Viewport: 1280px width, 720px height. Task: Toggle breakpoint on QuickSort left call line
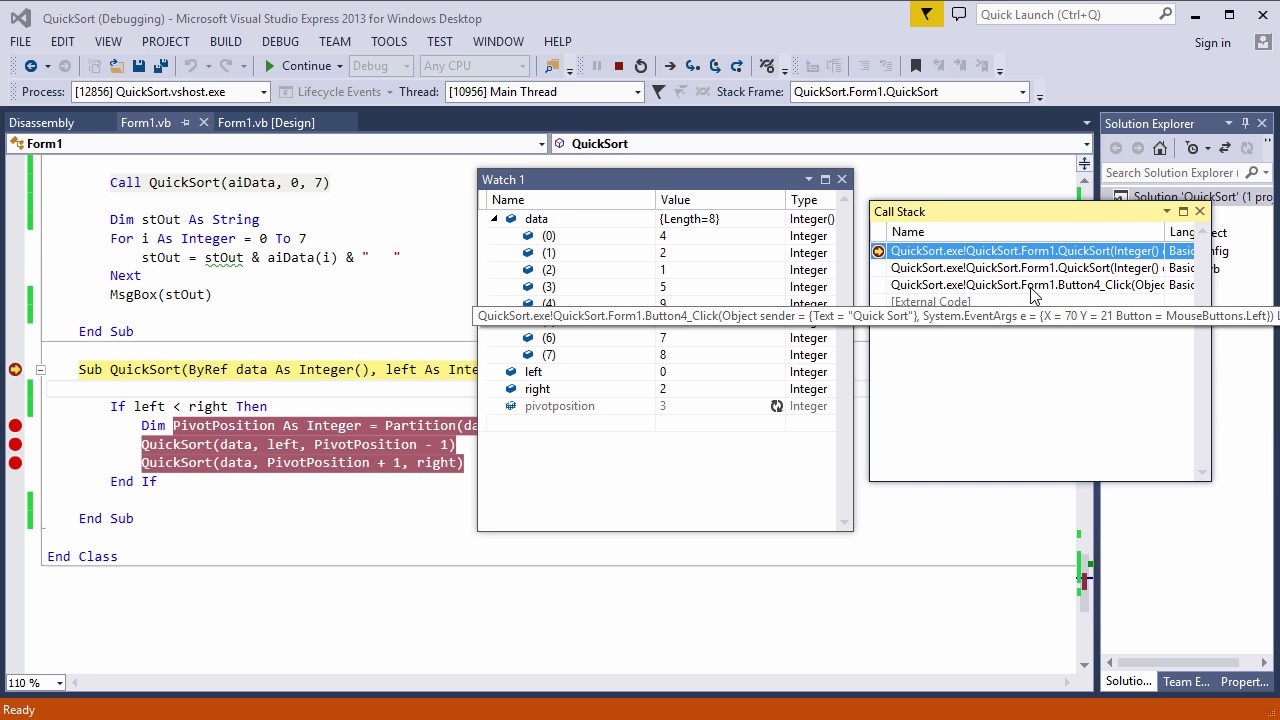click(15, 444)
